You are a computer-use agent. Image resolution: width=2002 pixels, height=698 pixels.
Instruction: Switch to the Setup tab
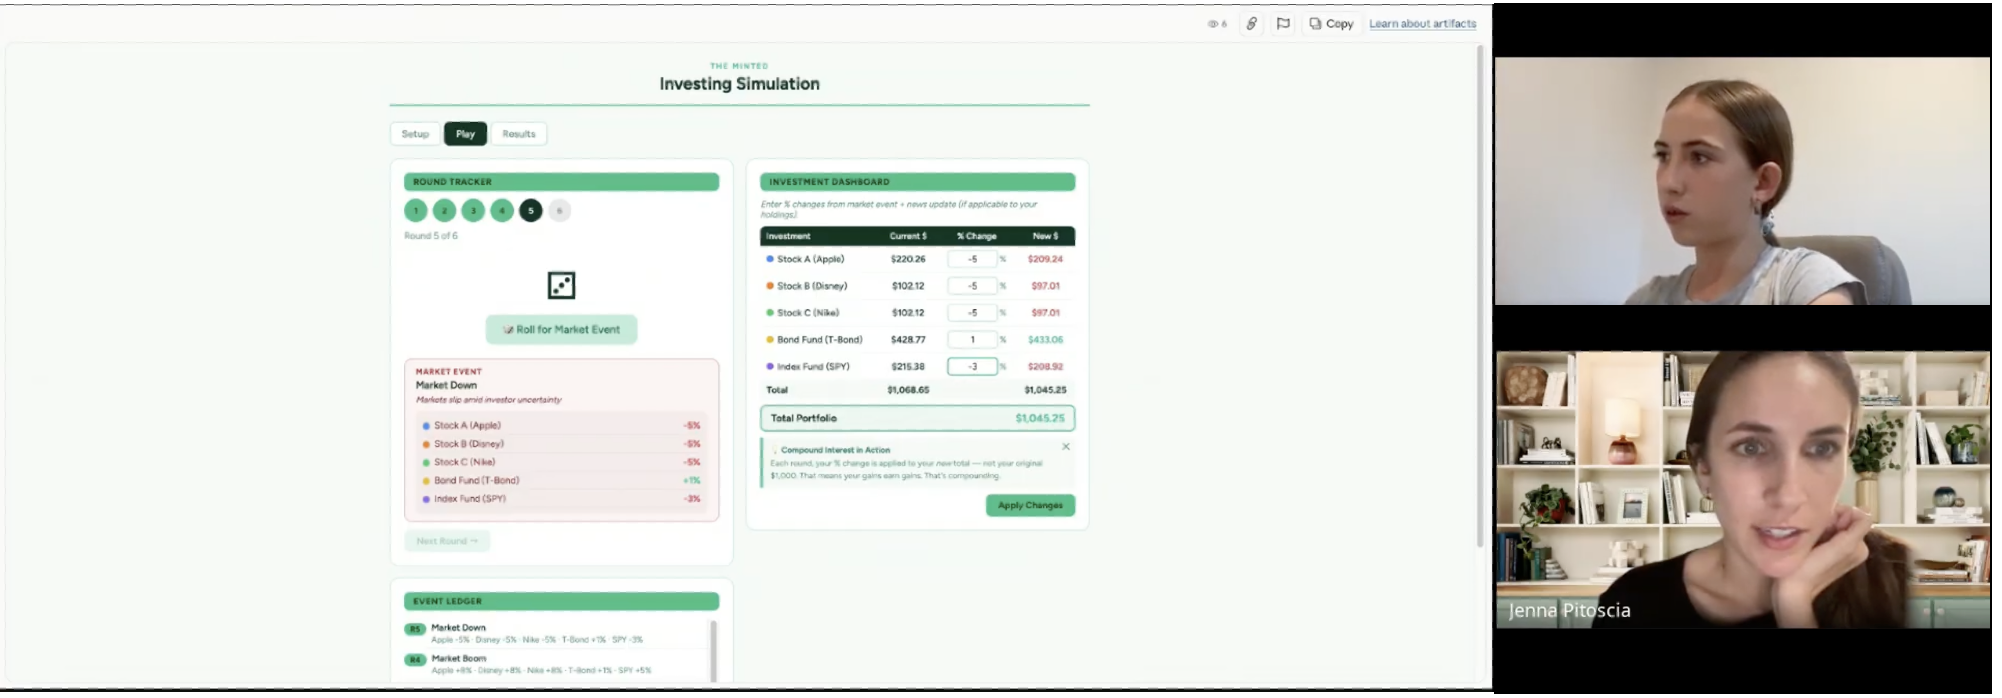(x=415, y=134)
